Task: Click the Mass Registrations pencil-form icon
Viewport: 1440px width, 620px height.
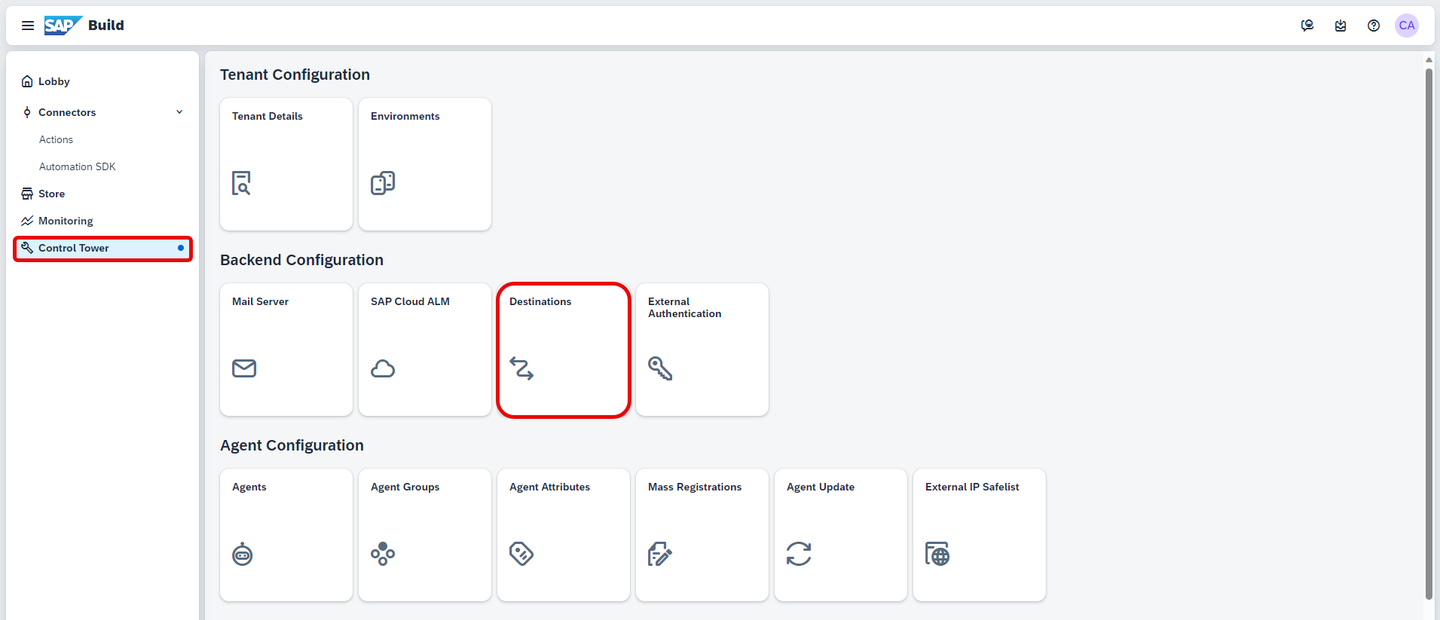Action: [660, 554]
